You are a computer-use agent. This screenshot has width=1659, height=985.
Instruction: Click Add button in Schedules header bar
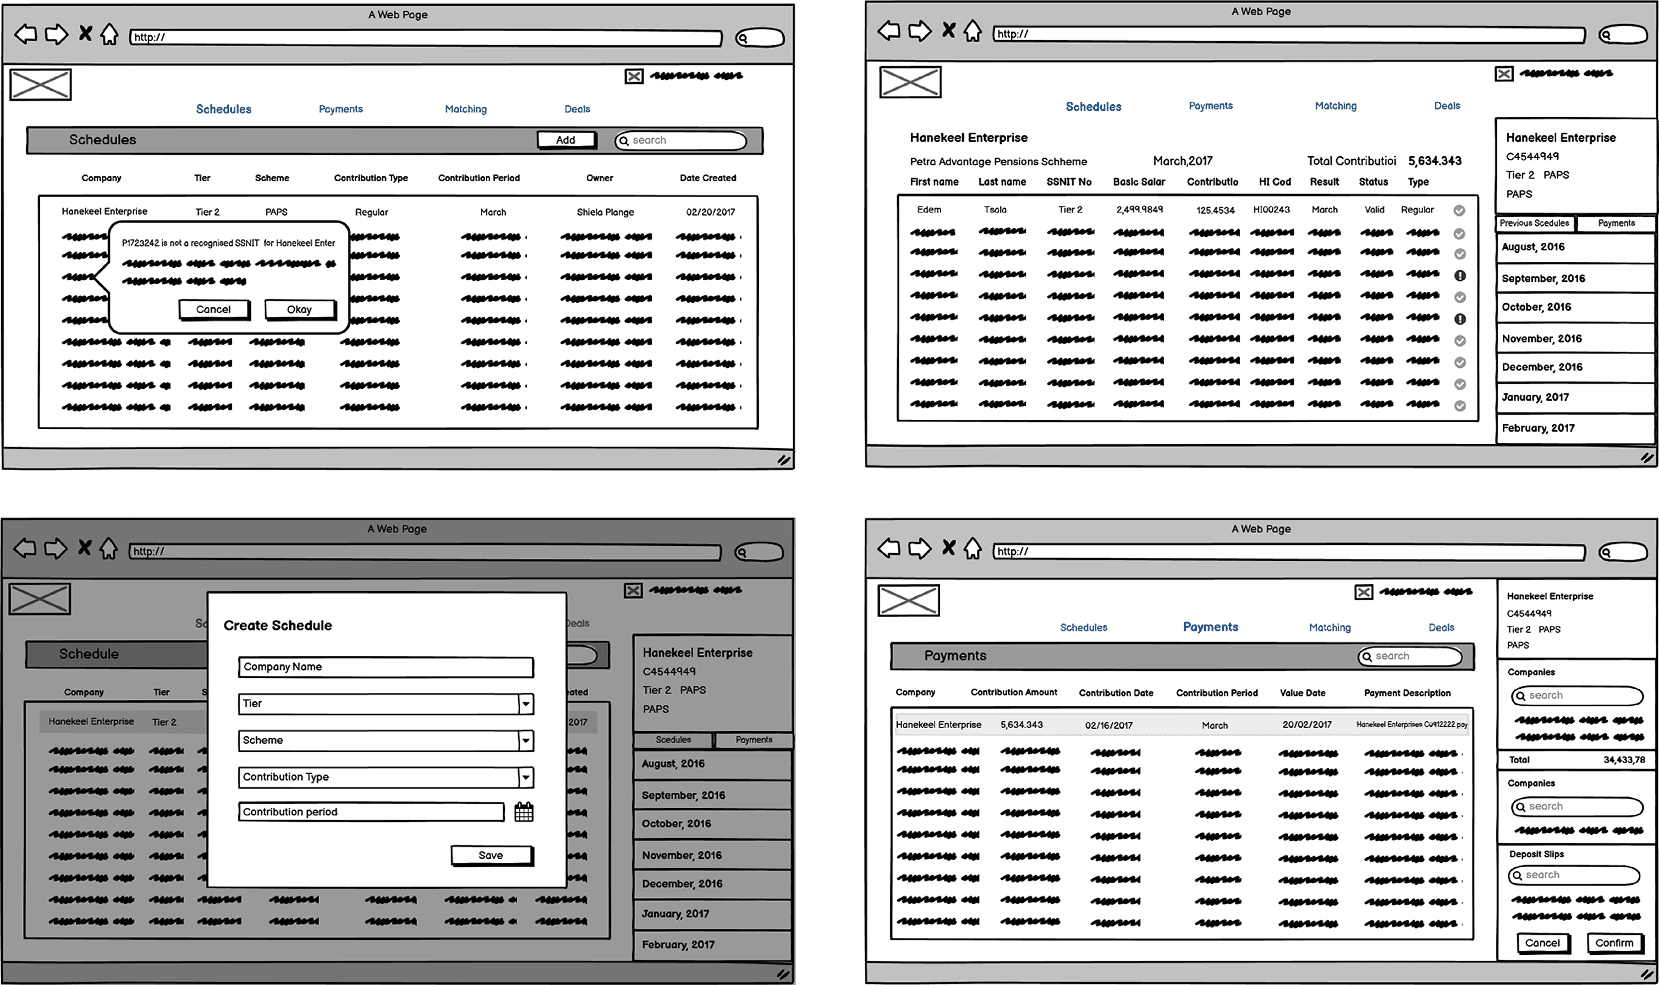click(566, 140)
